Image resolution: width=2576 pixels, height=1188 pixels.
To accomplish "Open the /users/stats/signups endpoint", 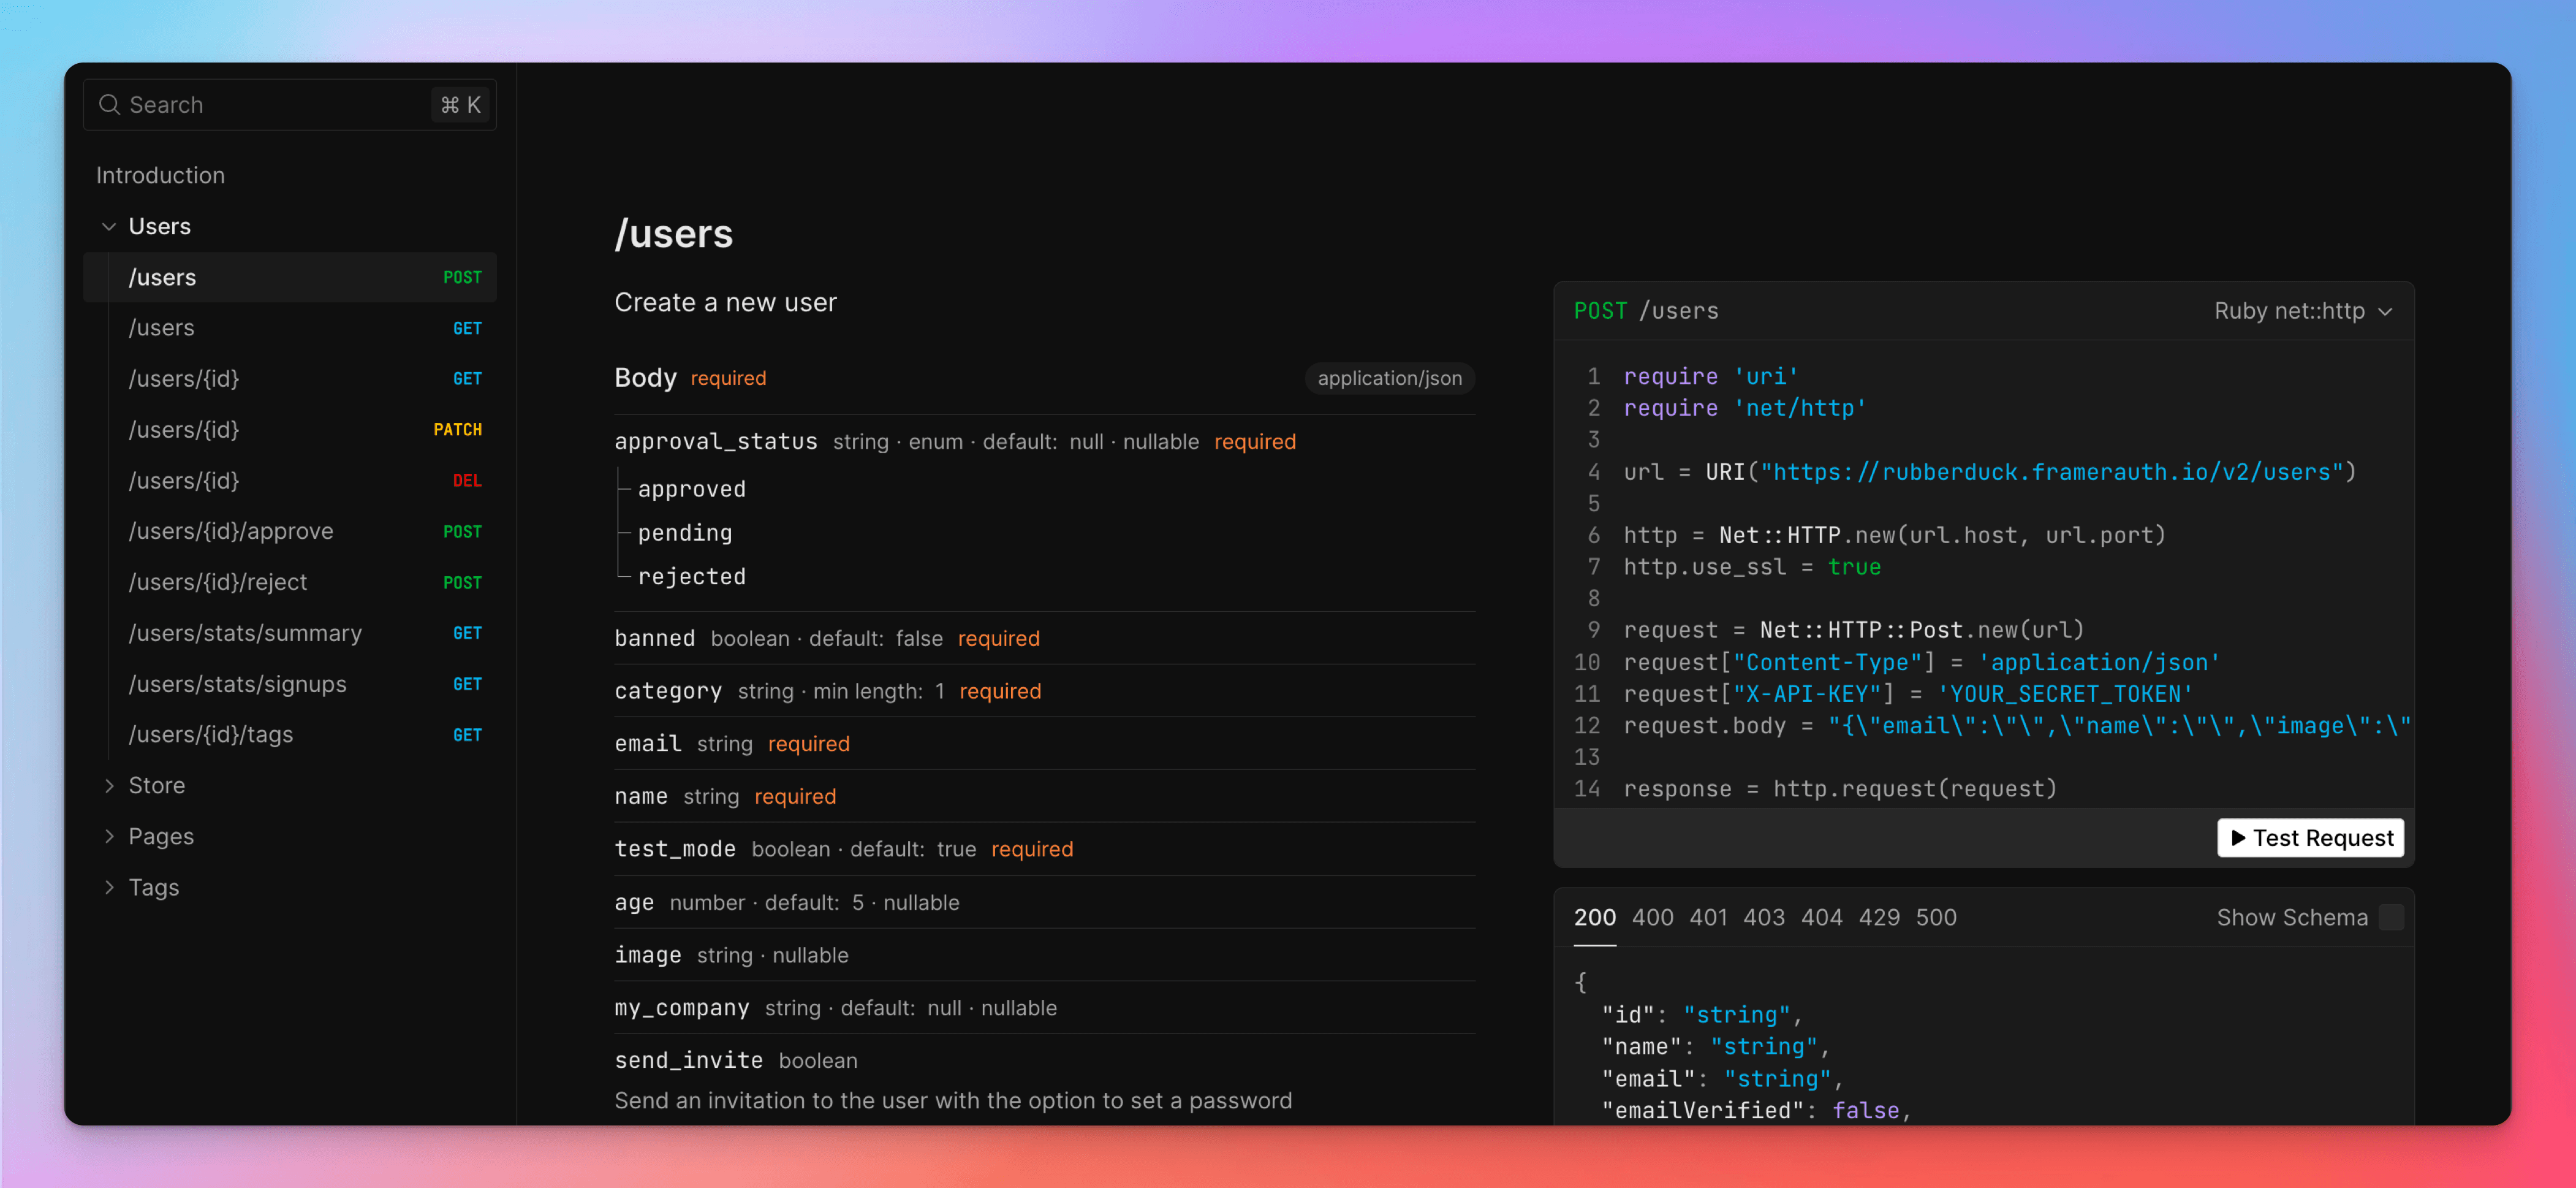I will (x=290, y=684).
